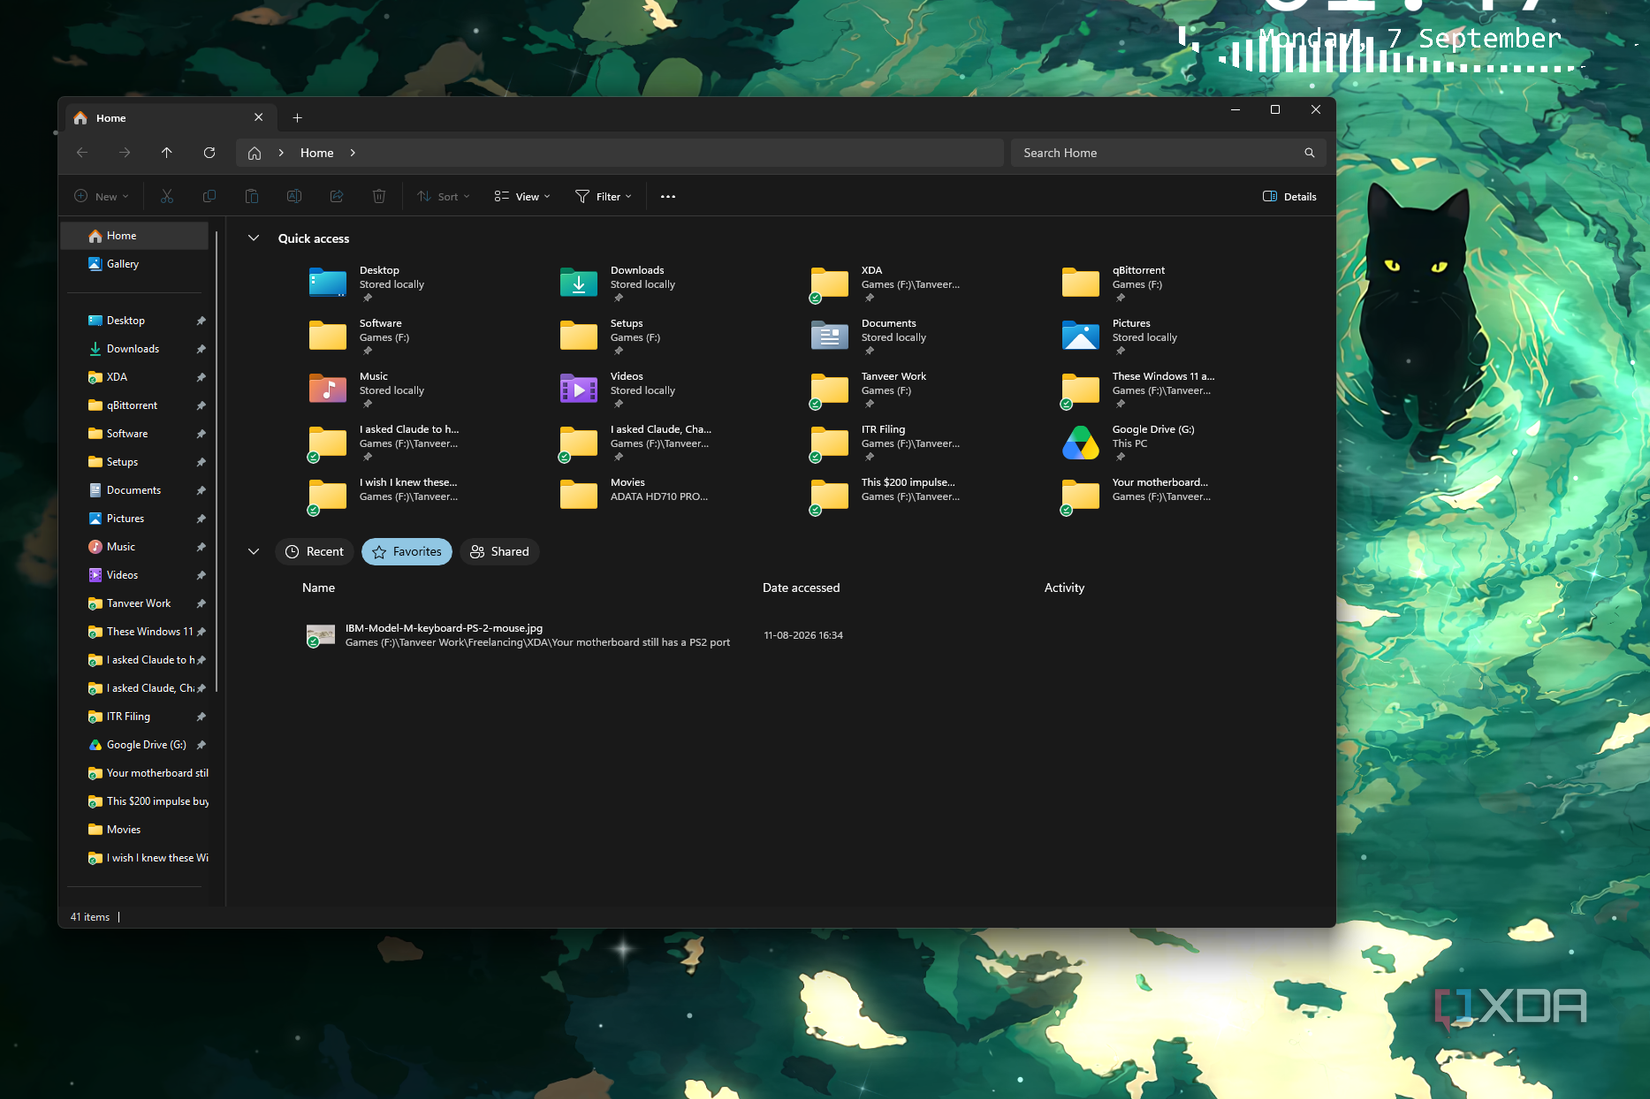Sort by Date accessed column header
This screenshot has width=1650, height=1099.
click(x=801, y=587)
